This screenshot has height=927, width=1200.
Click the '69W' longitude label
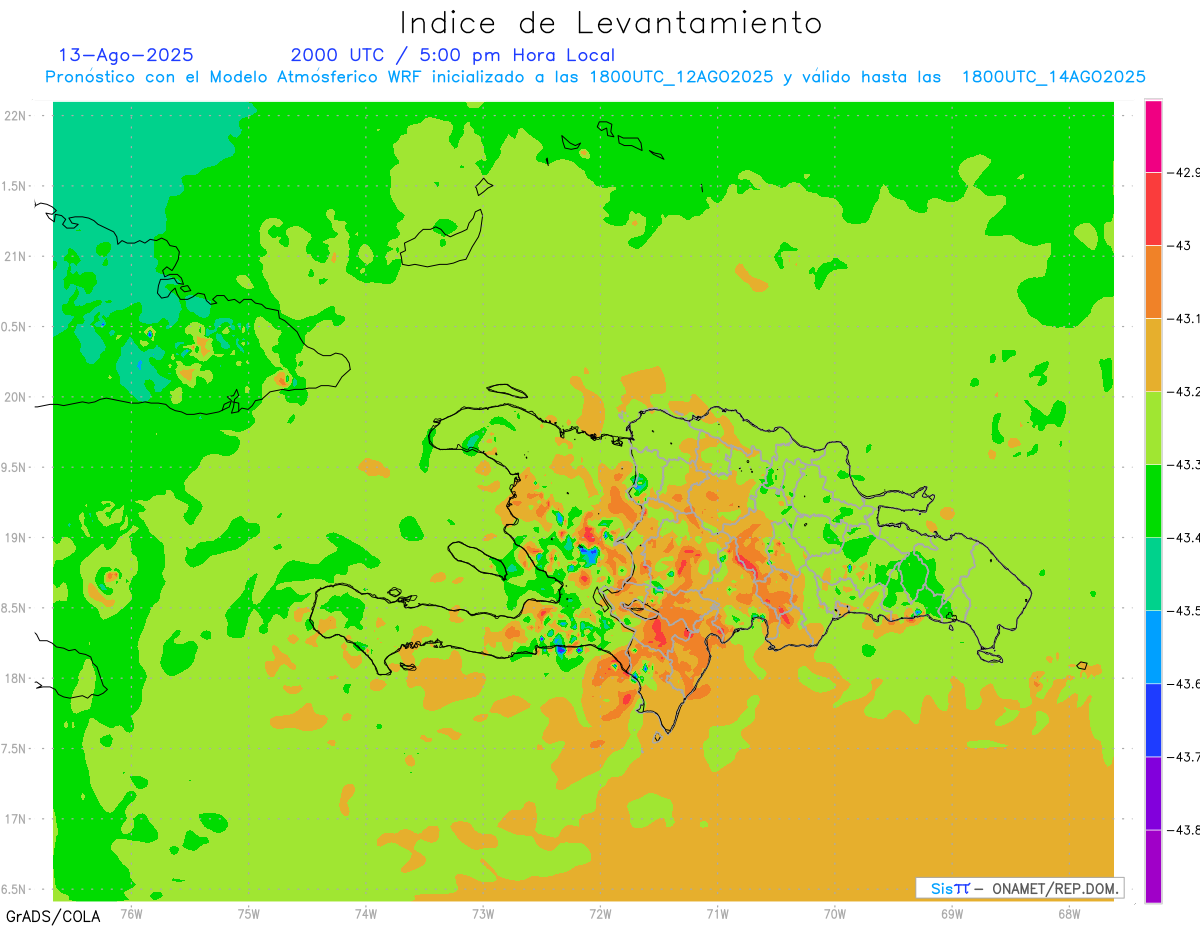[951, 913]
